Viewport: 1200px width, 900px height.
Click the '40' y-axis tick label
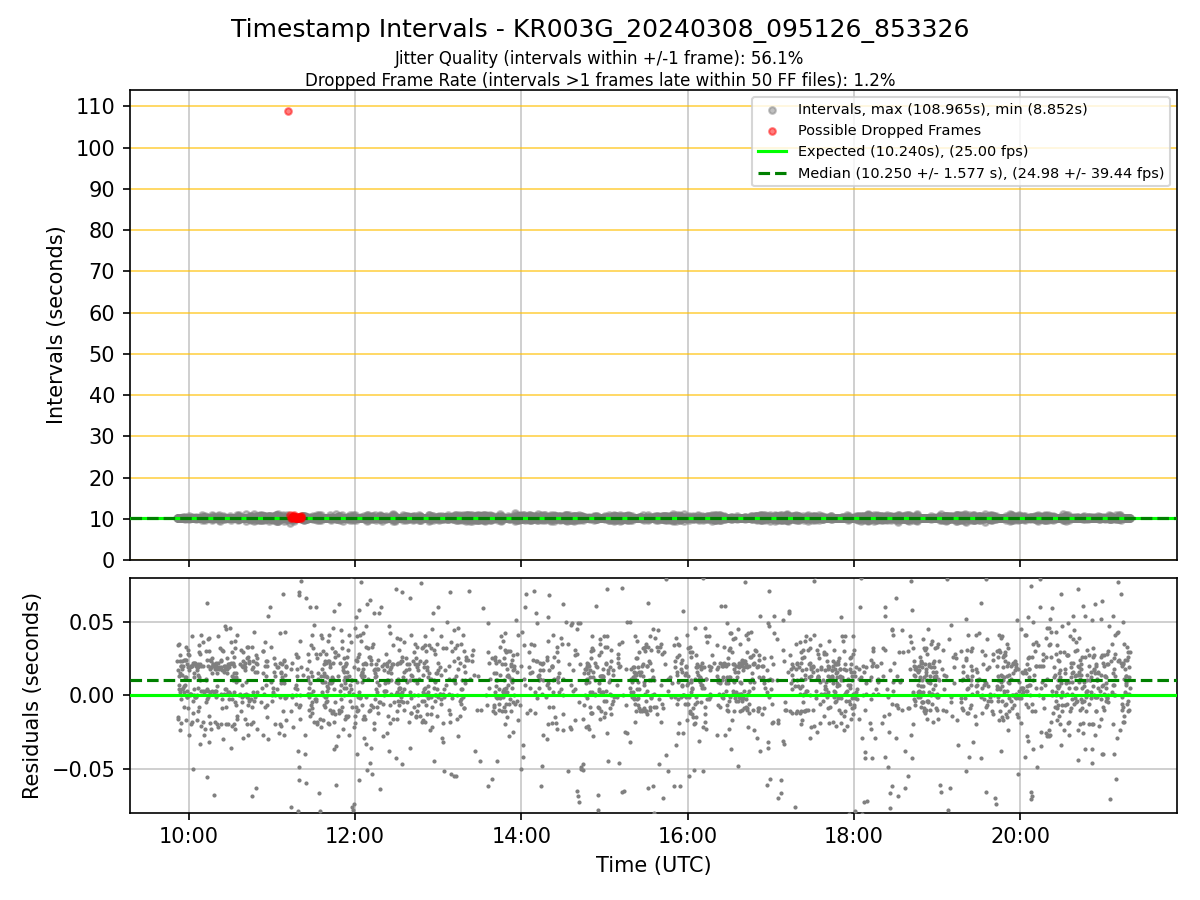pos(102,395)
